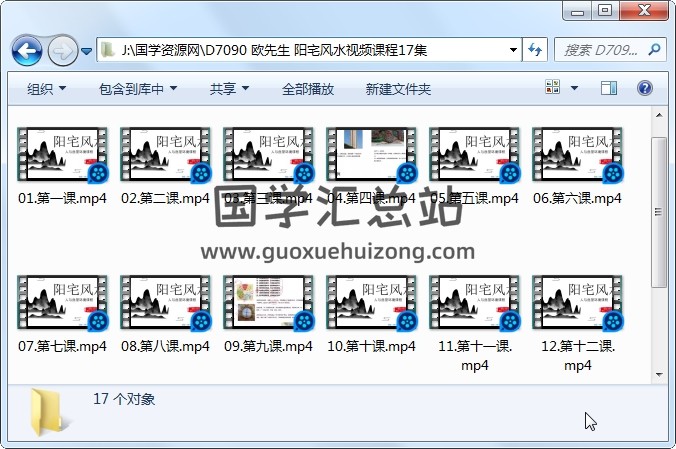Image resolution: width=676 pixels, height=449 pixels.
Task: Close the Explorer window
Action: 644,11
